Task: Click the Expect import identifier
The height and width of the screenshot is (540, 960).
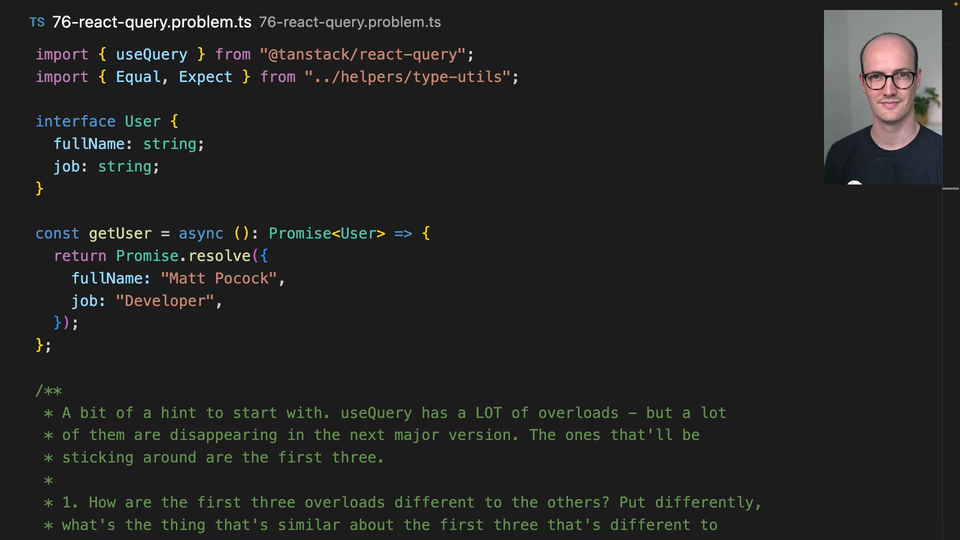Action: click(x=205, y=76)
